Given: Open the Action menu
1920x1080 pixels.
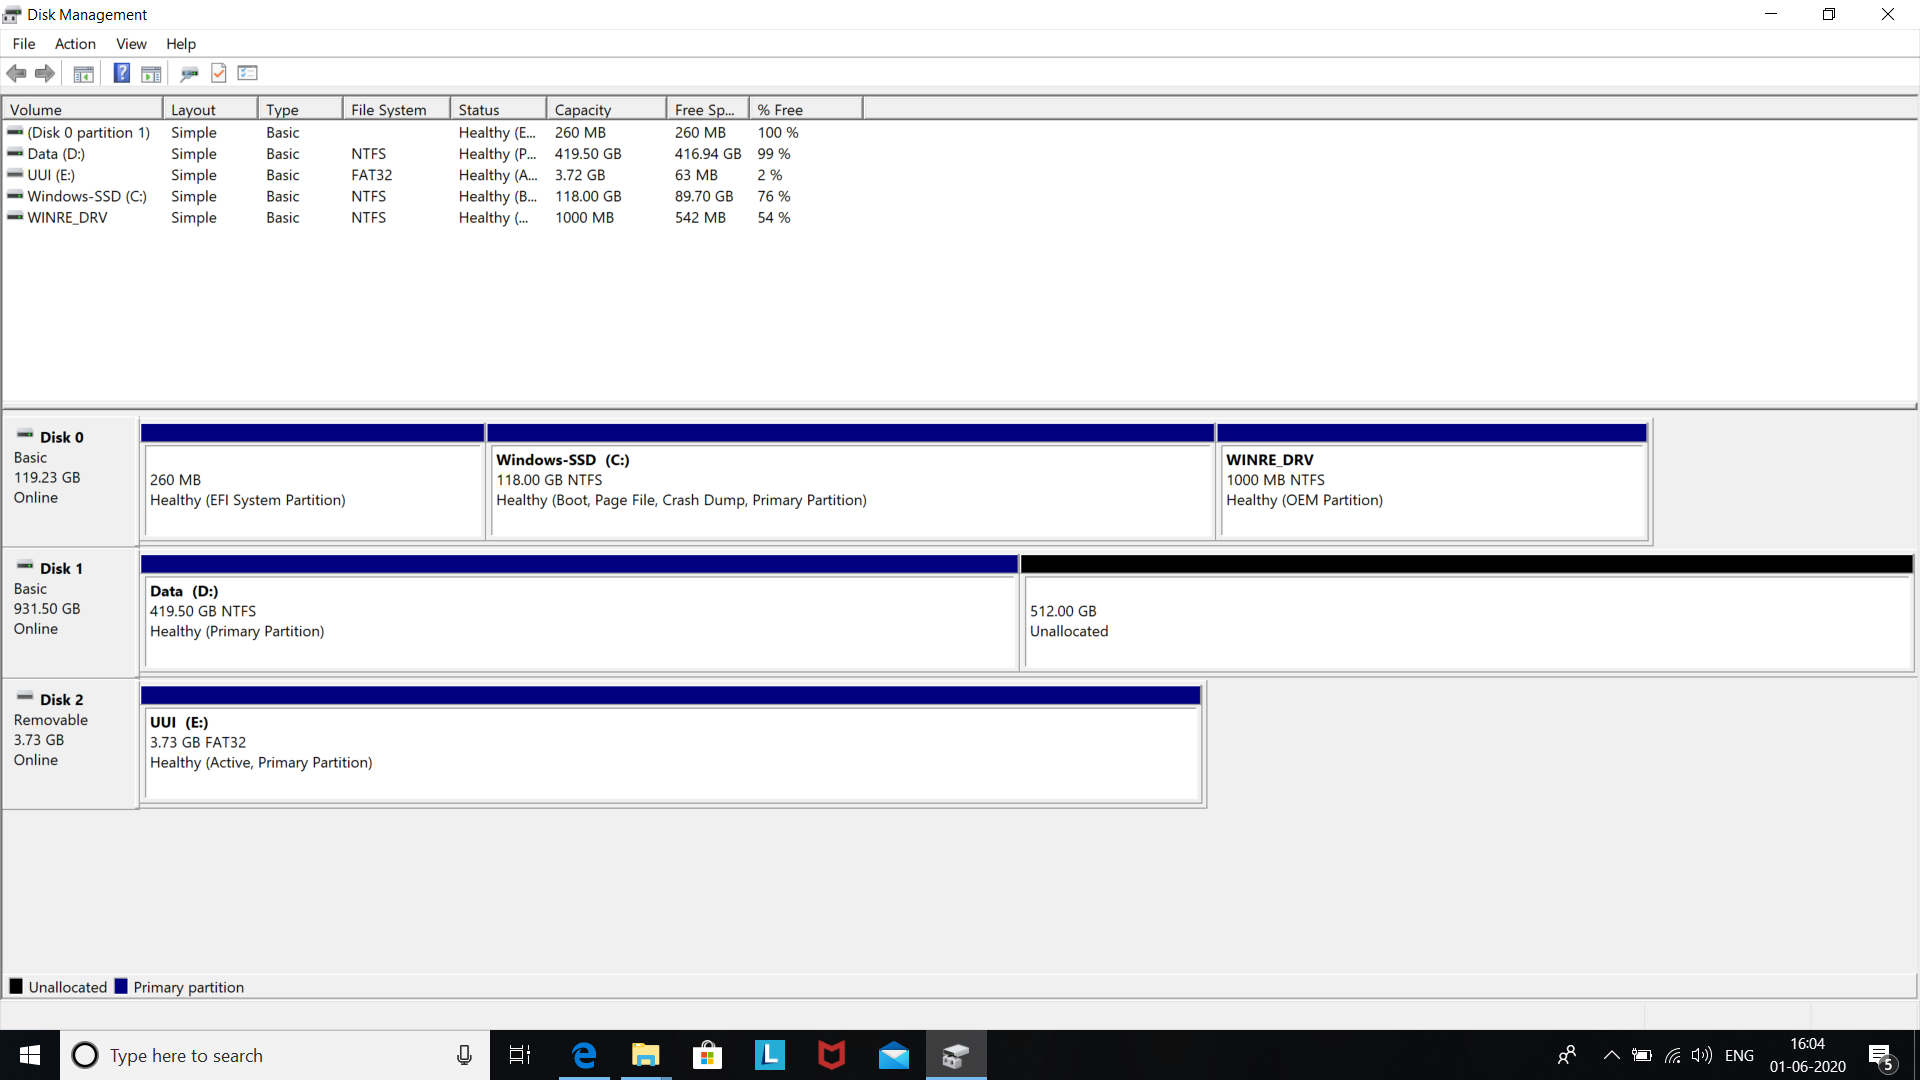Looking at the screenshot, I should point(75,44).
